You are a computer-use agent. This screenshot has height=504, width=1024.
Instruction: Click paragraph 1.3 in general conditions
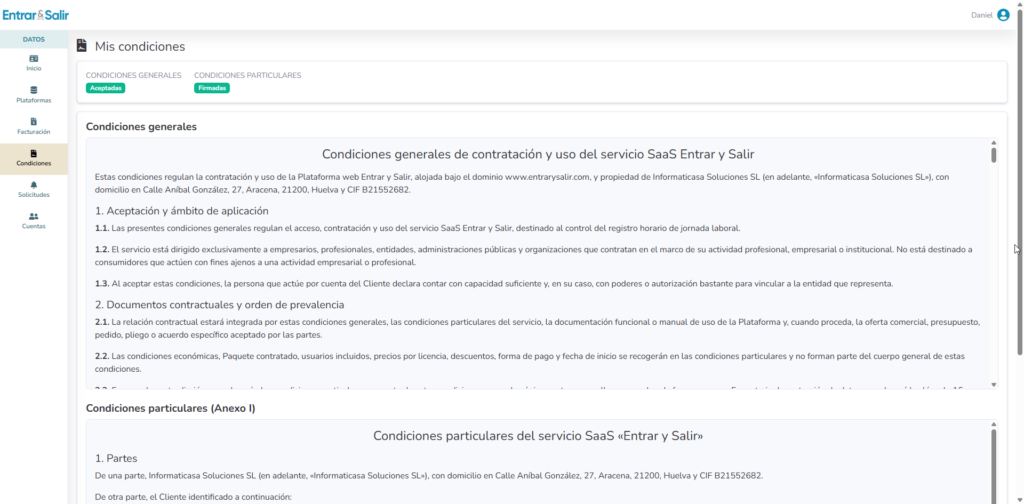point(493,284)
